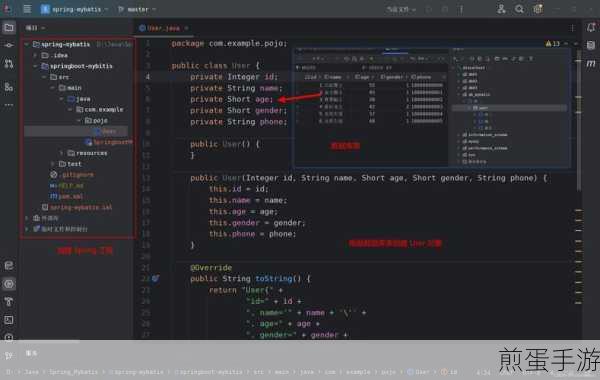The height and width of the screenshot is (380, 600).
Task: Click the Search Everywhere magnifier icon
Action: point(519,9)
